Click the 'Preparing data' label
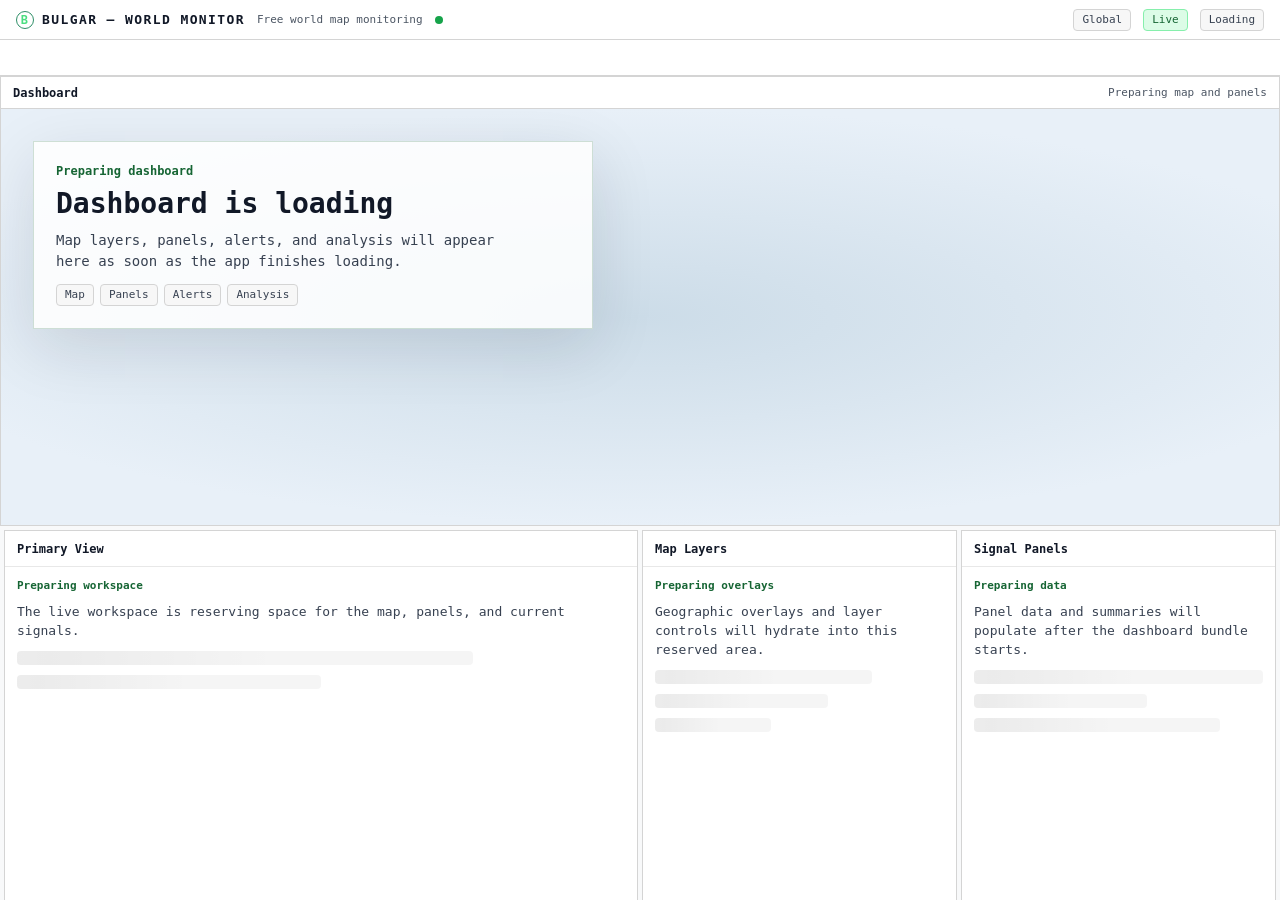1280x900 pixels. (x=1020, y=586)
